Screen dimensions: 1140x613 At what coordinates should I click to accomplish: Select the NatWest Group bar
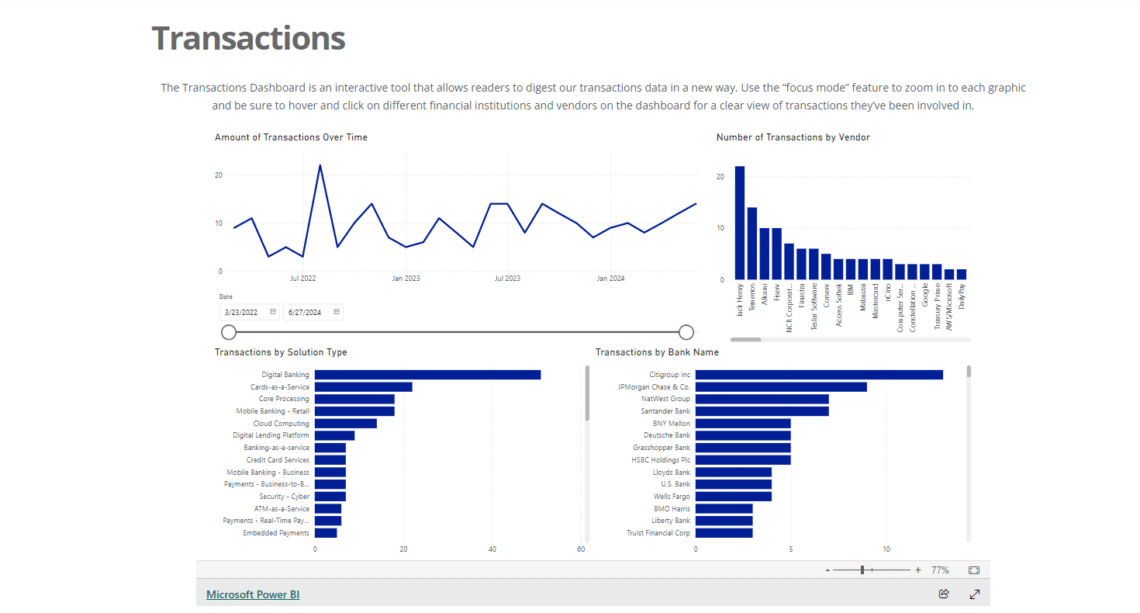click(762, 399)
